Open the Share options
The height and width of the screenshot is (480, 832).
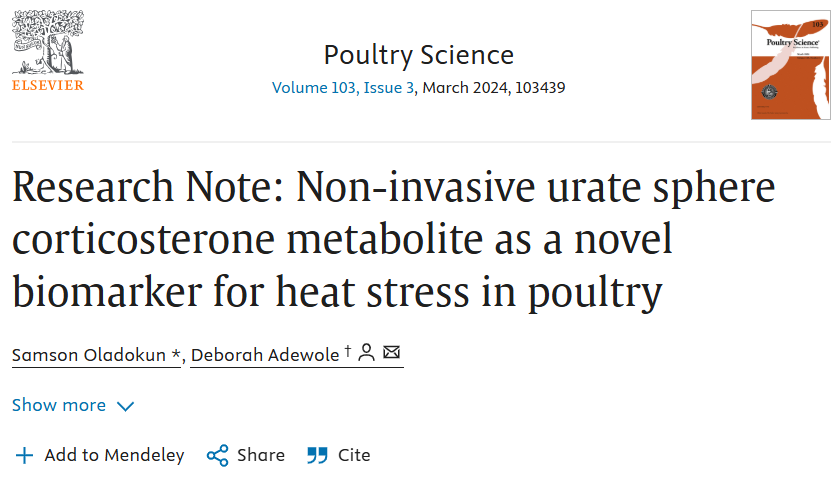[x=246, y=455]
